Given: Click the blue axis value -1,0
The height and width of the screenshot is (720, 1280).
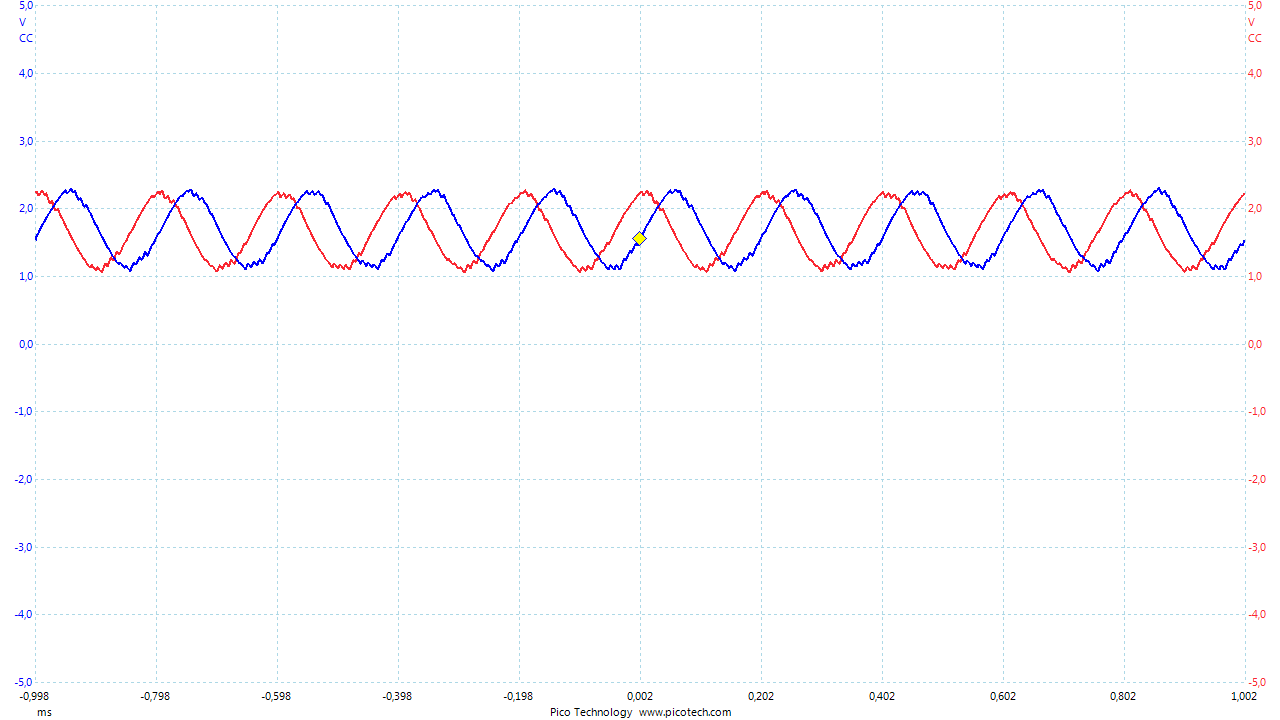Looking at the screenshot, I should click(24, 411).
